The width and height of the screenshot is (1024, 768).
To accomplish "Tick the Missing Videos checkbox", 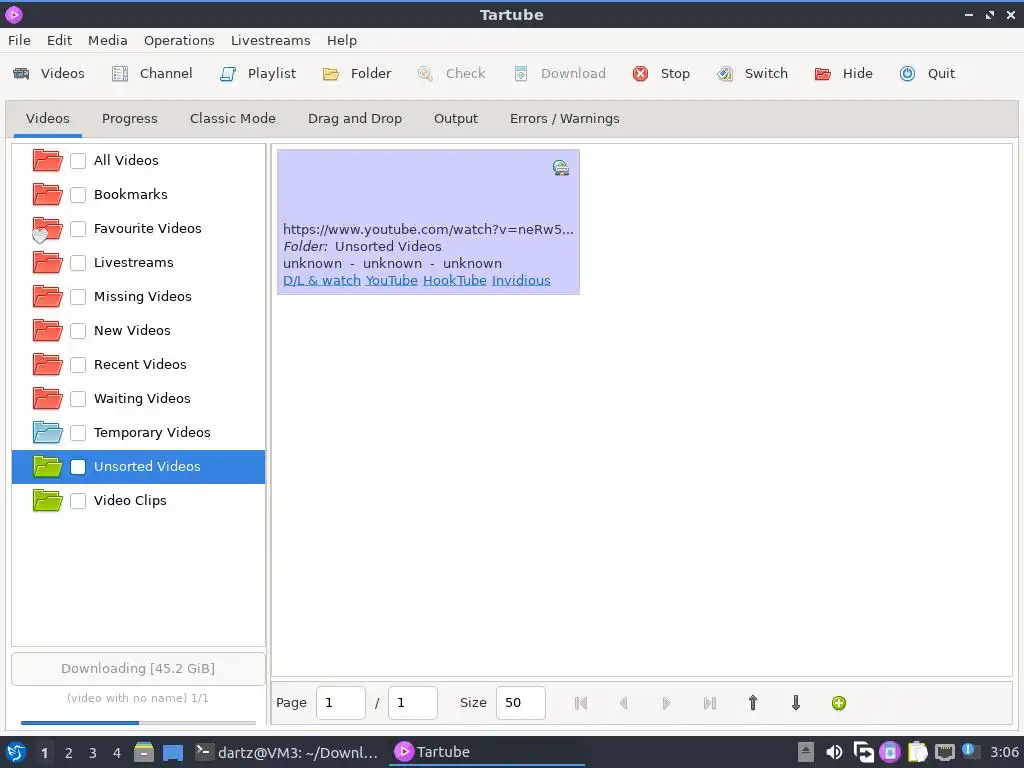I will [x=78, y=296].
